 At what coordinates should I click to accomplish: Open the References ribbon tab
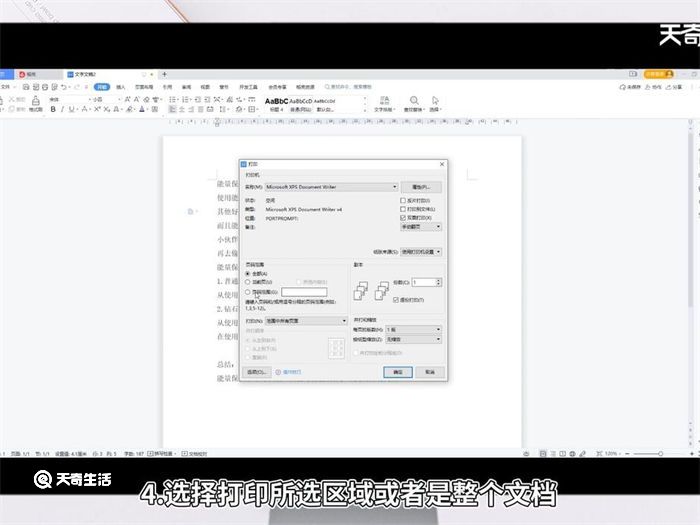167,87
